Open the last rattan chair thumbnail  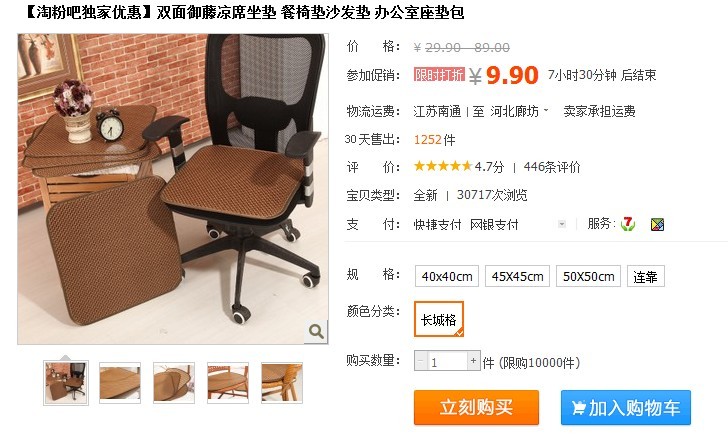click(282, 383)
